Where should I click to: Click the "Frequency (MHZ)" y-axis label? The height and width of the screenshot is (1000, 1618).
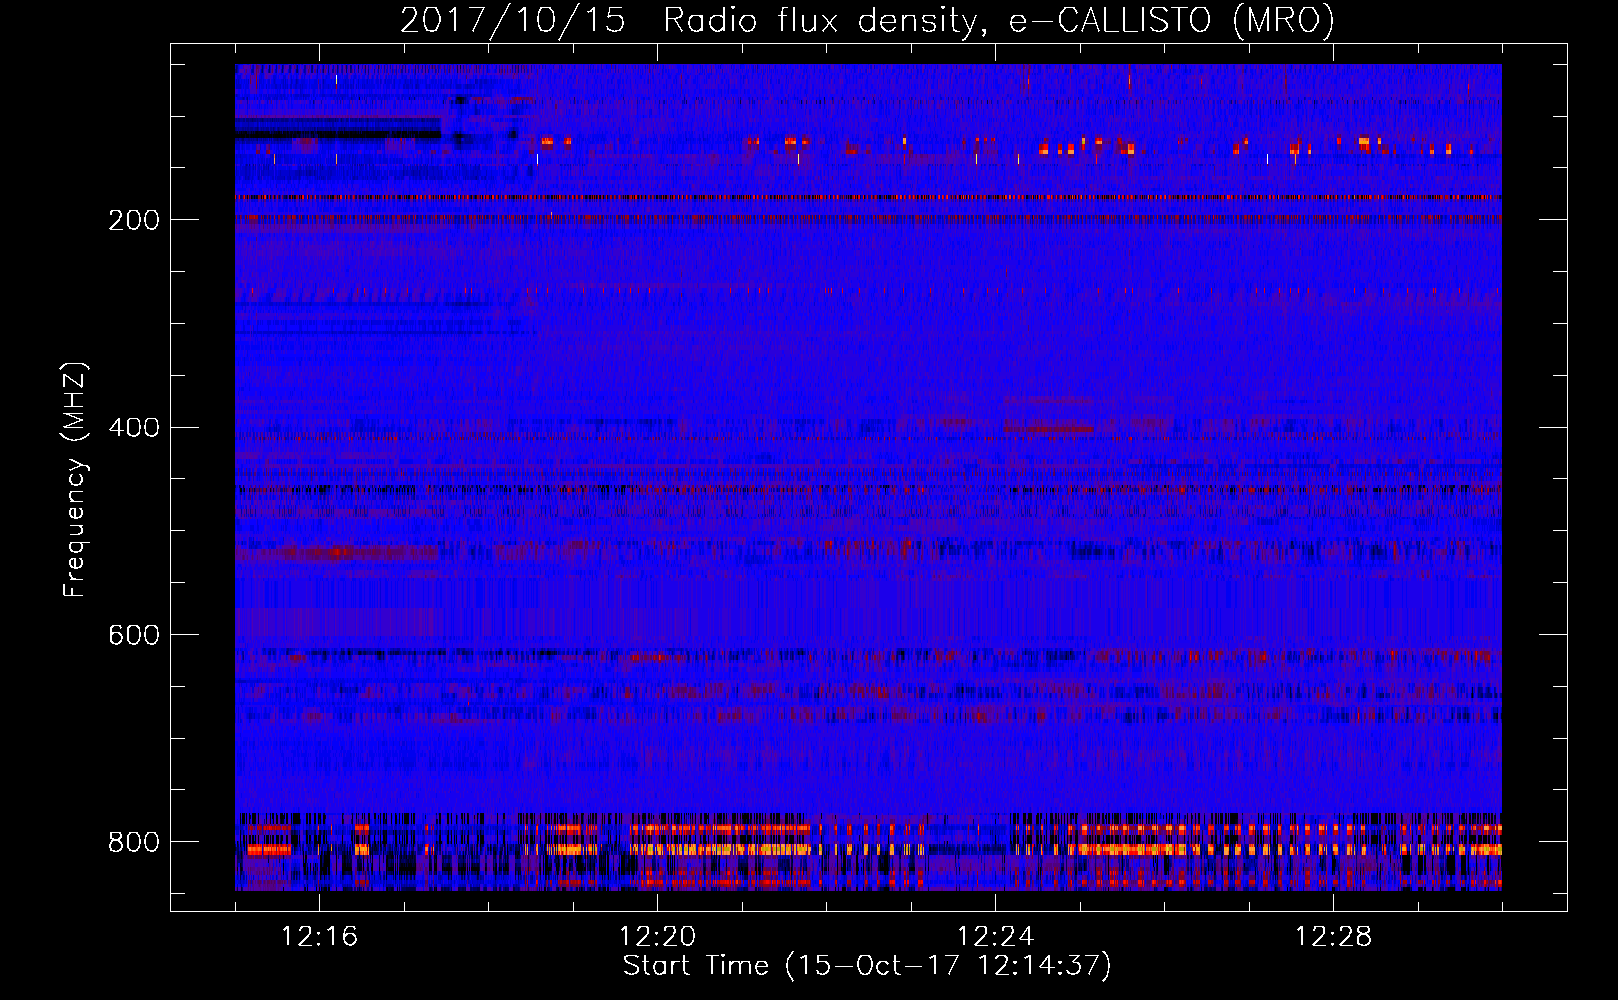pos(75,480)
